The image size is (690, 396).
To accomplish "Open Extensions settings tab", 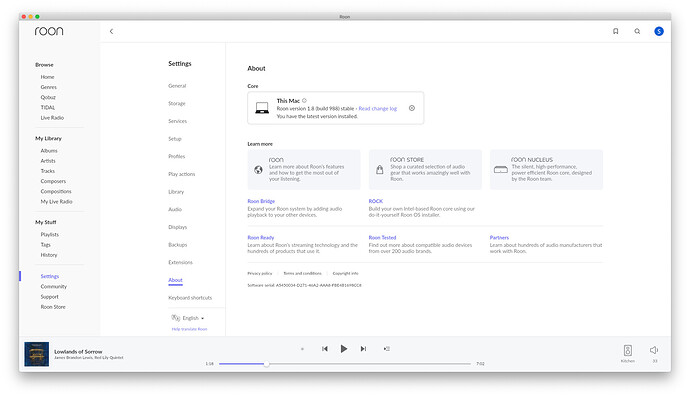I will pyautogui.click(x=180, y=262).
